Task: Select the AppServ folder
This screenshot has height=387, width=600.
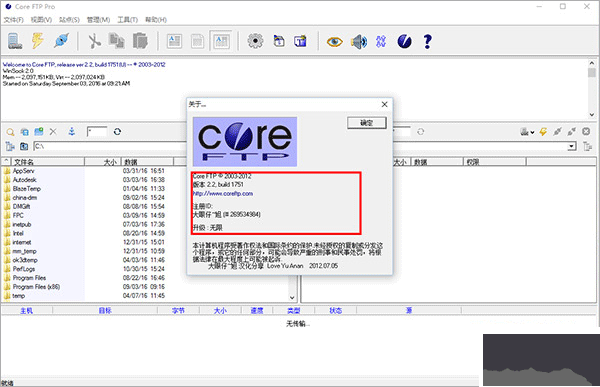Action: point(23,171)
